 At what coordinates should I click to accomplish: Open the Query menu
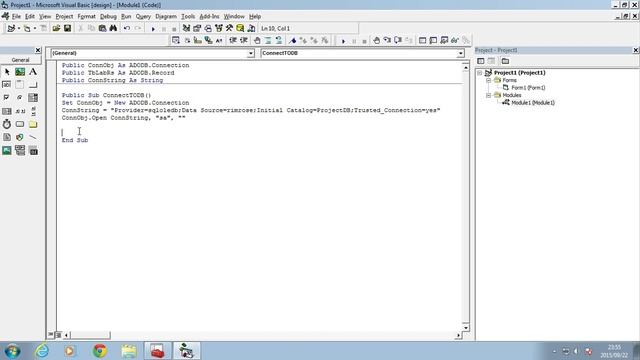pos(143,16)
